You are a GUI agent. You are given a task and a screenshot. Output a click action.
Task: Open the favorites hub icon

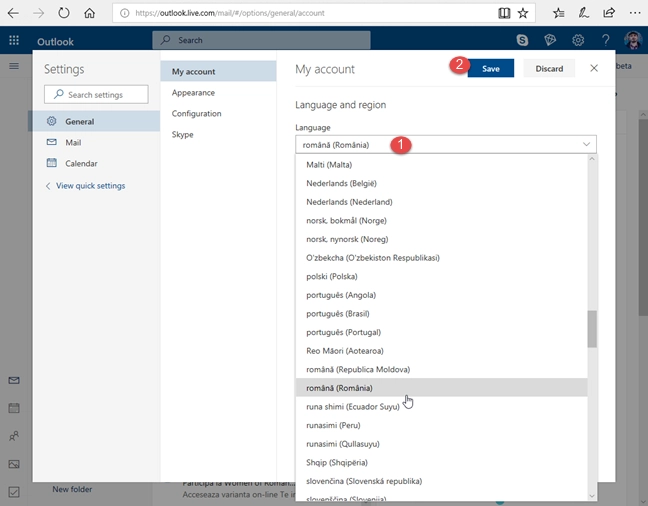pos(558,13)
